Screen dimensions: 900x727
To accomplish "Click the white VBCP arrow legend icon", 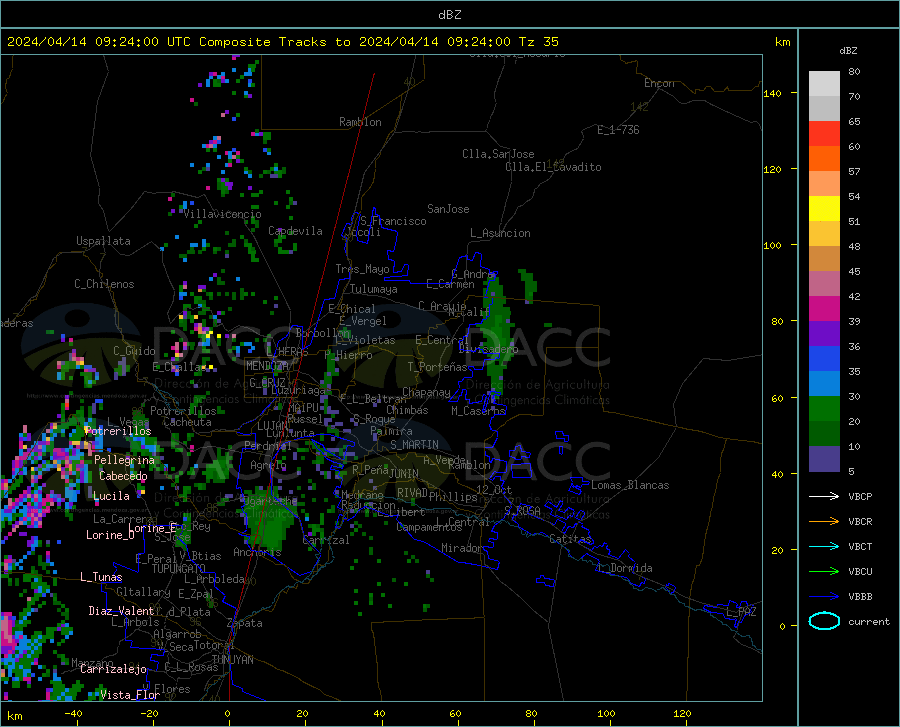I will coord(824,496).
